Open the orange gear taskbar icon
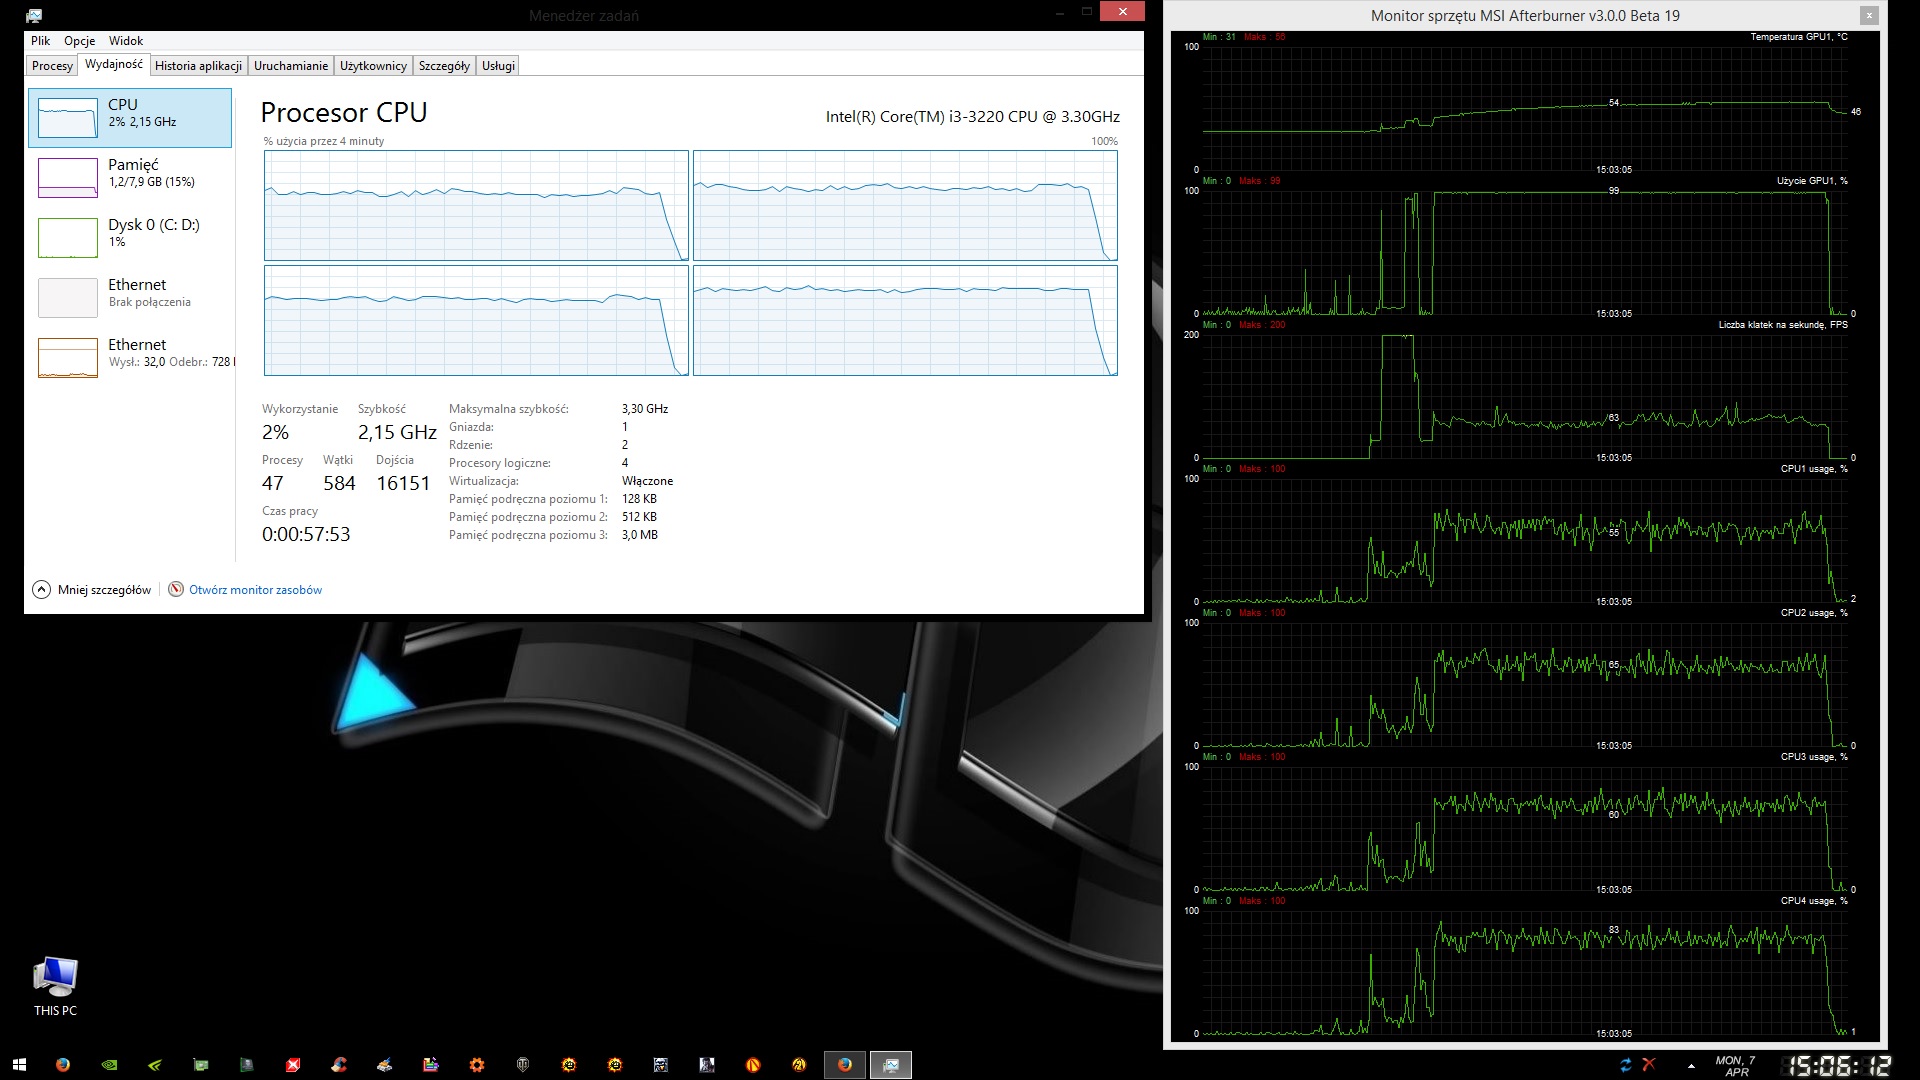The image size is (1920, 1080). (477, 1065)
